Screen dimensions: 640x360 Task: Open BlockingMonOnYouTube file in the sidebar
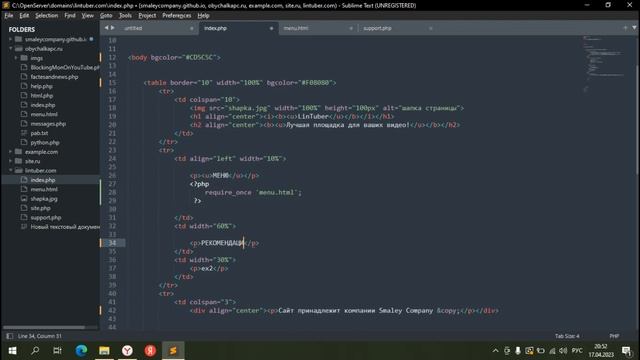(64, 67)
